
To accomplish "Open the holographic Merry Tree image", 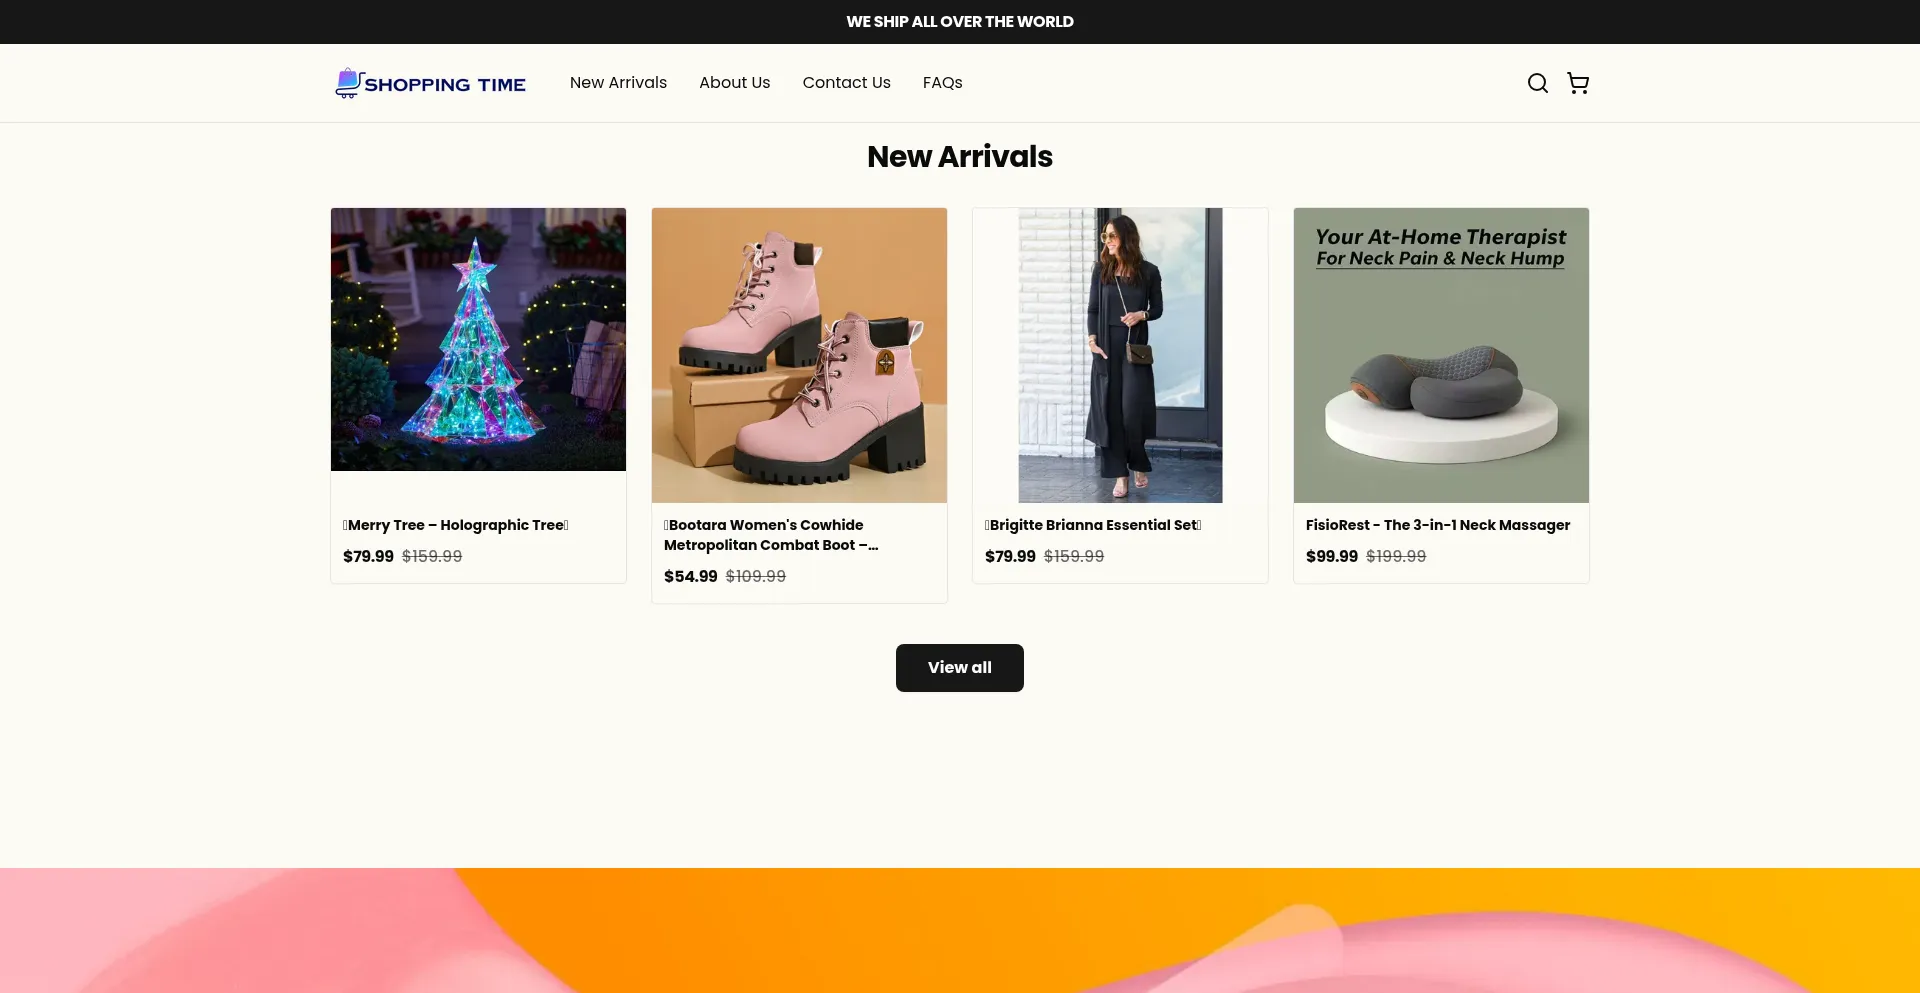I will (478, 339).
